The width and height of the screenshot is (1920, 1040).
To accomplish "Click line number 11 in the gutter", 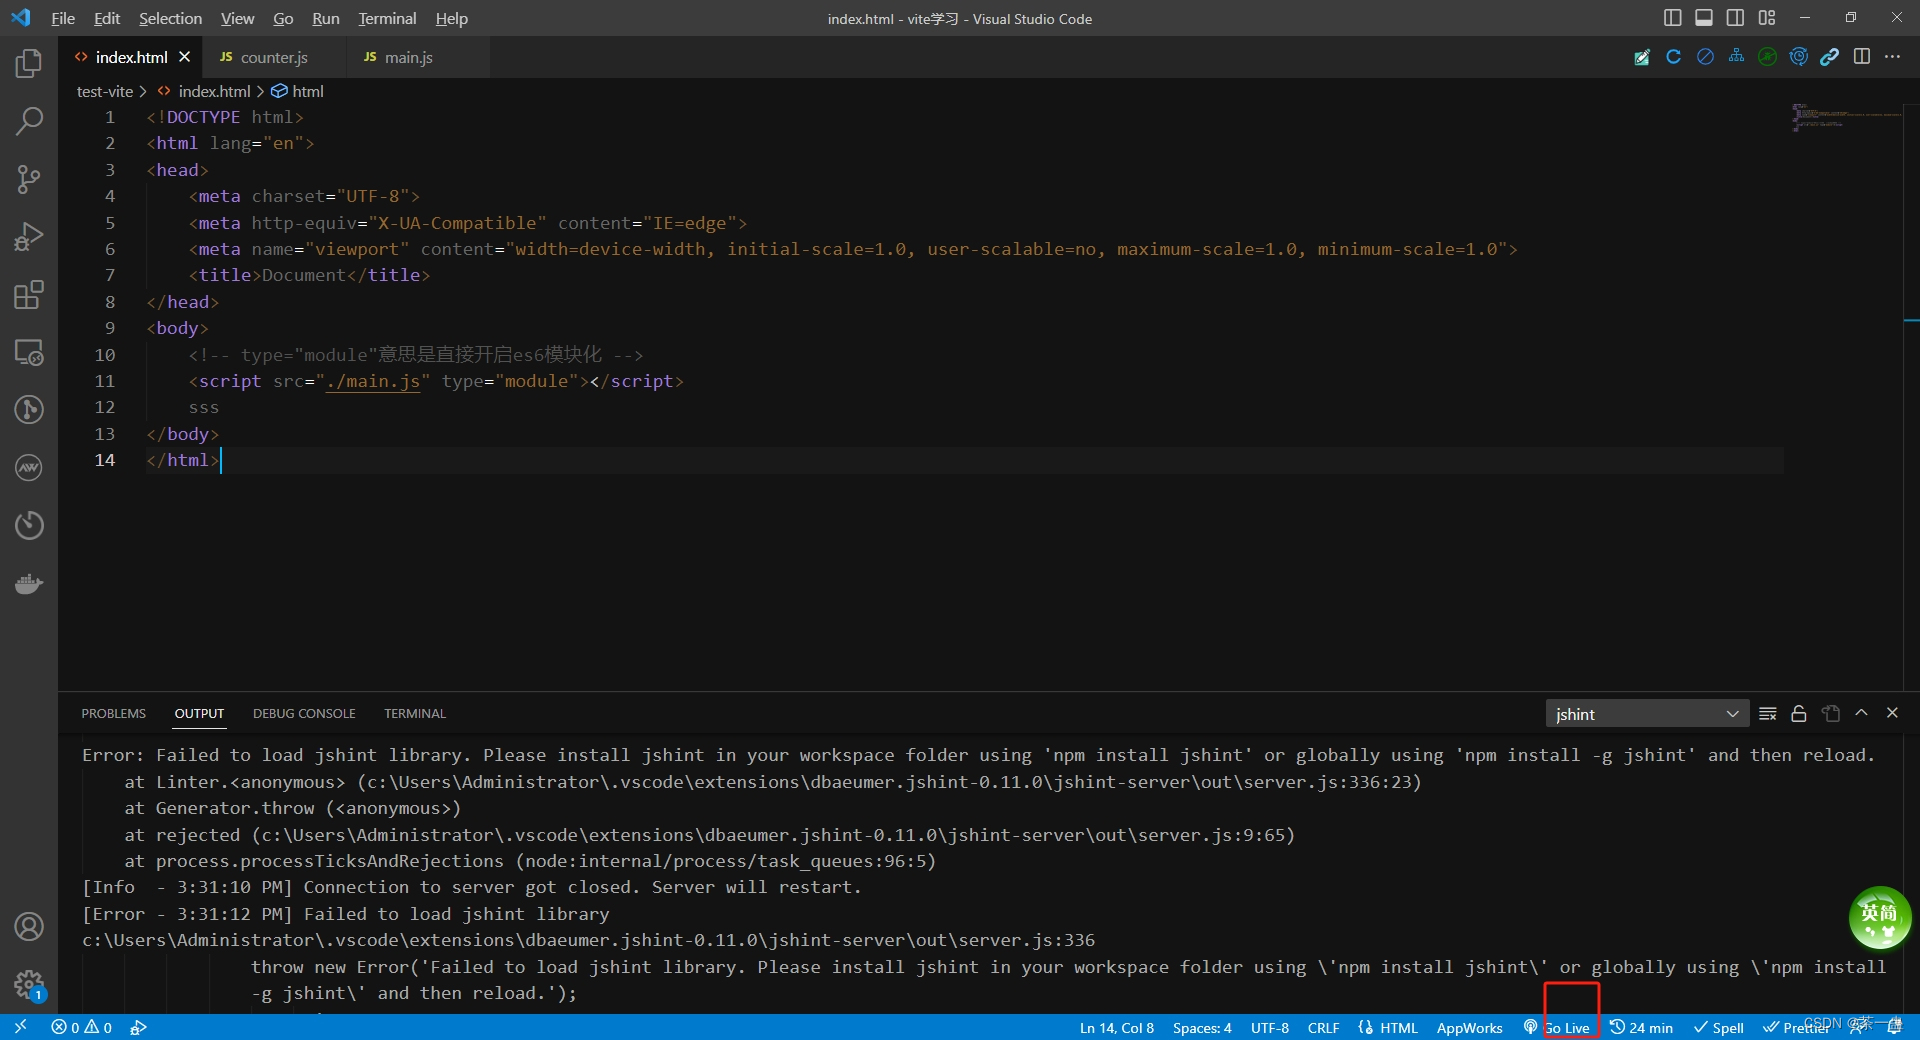I will [x=105, y=381].
